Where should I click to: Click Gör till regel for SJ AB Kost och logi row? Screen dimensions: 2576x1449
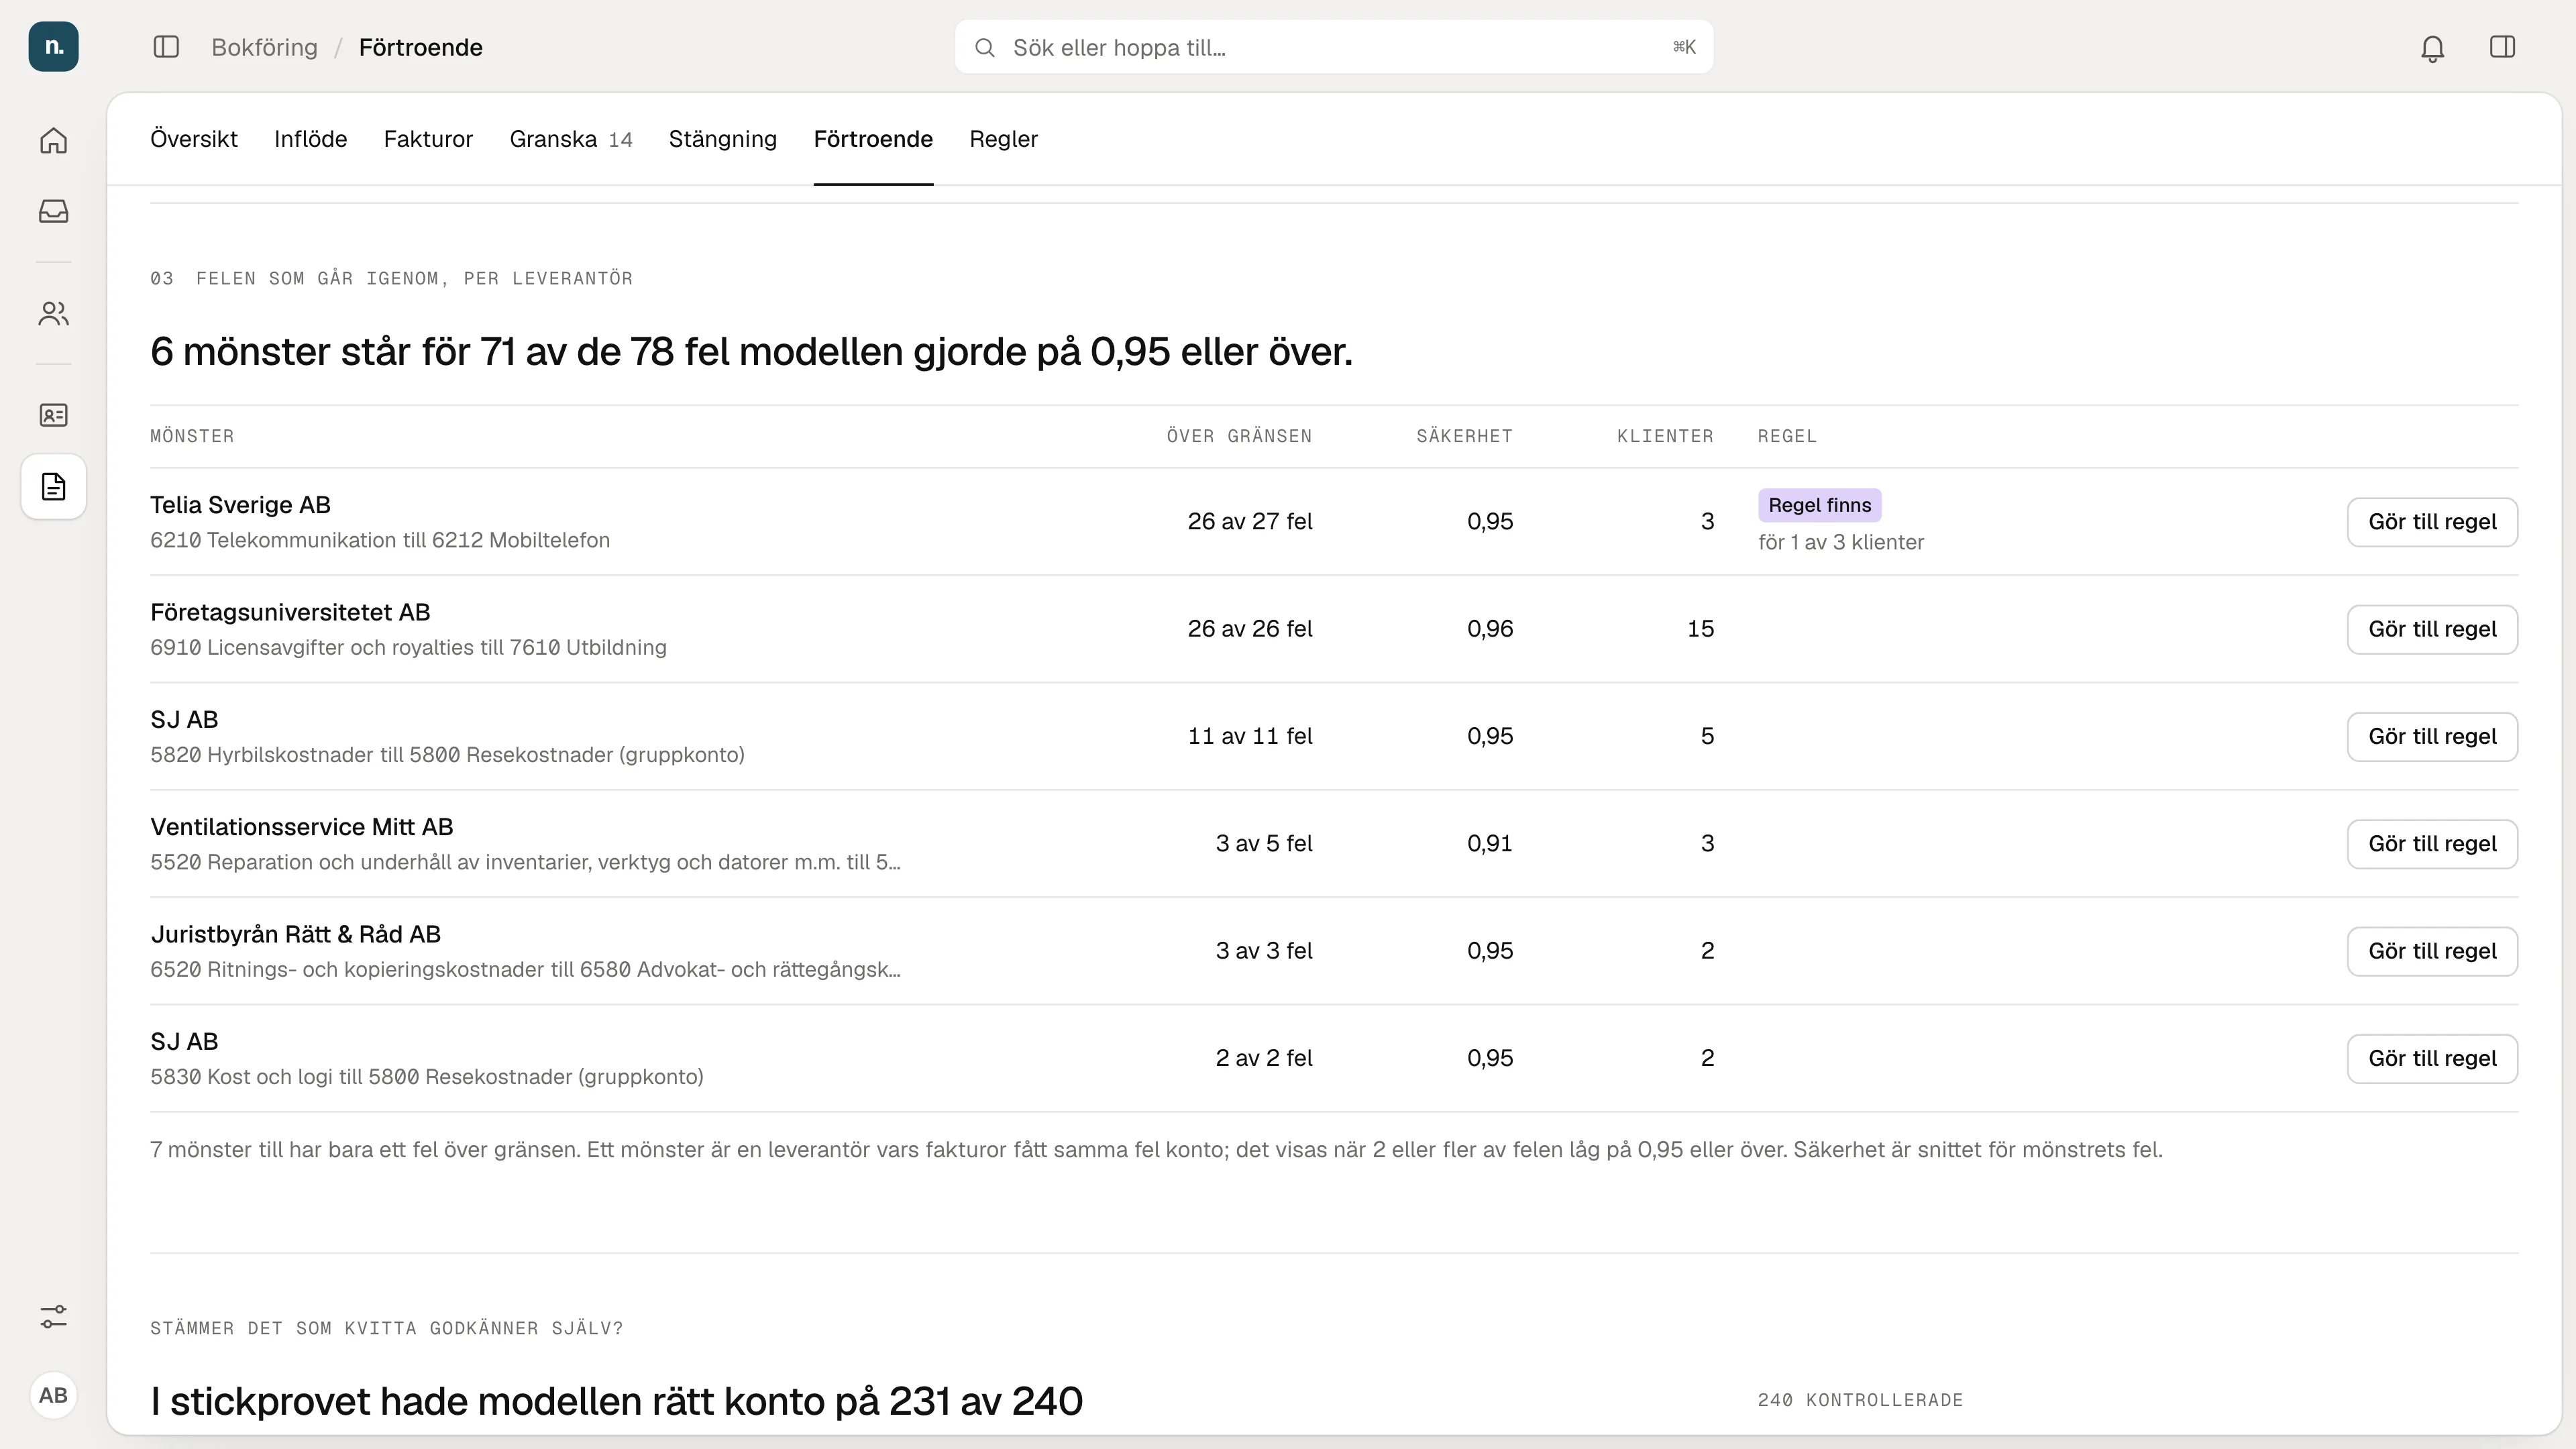(2432, 1058)
